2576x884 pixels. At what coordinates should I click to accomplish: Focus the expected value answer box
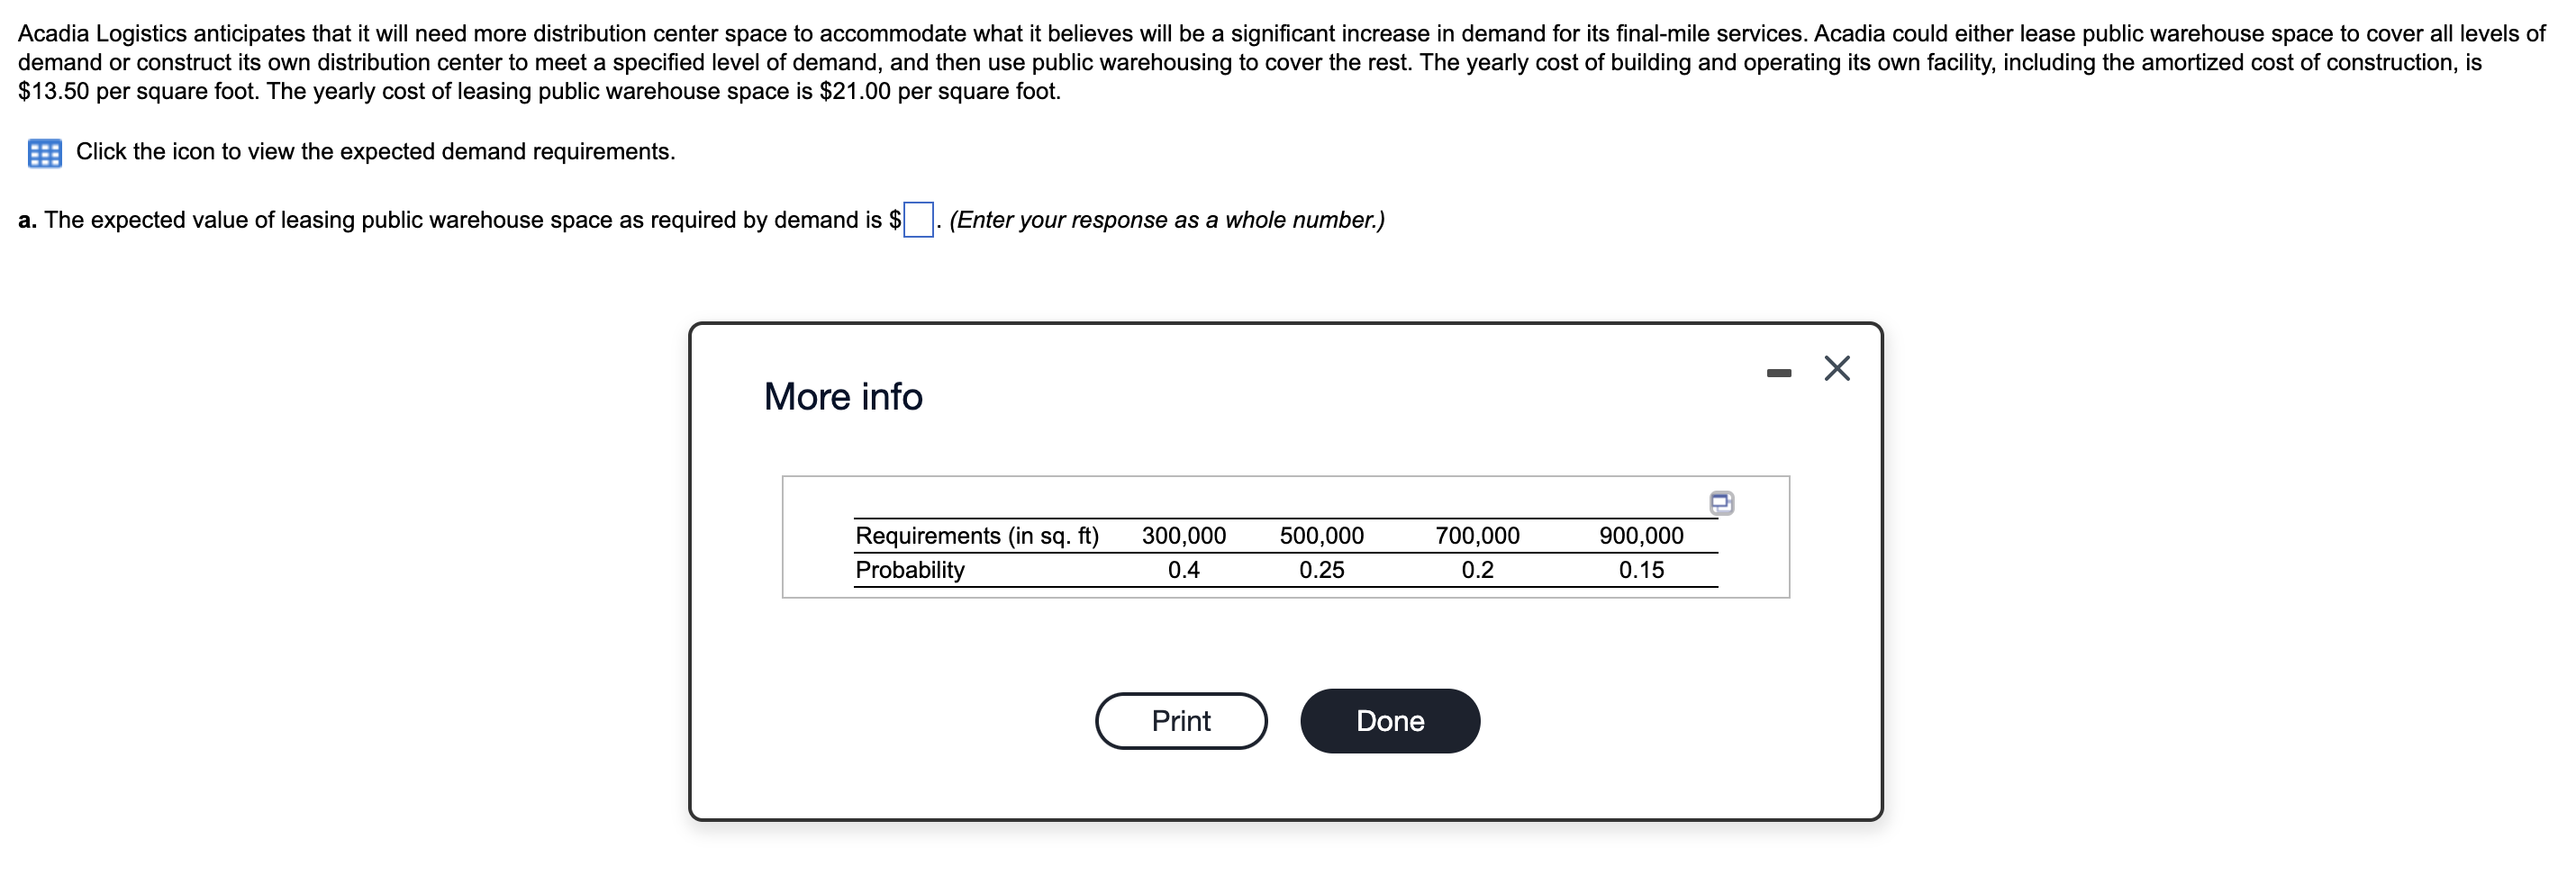pyautogui.click(x=918, y=220)
